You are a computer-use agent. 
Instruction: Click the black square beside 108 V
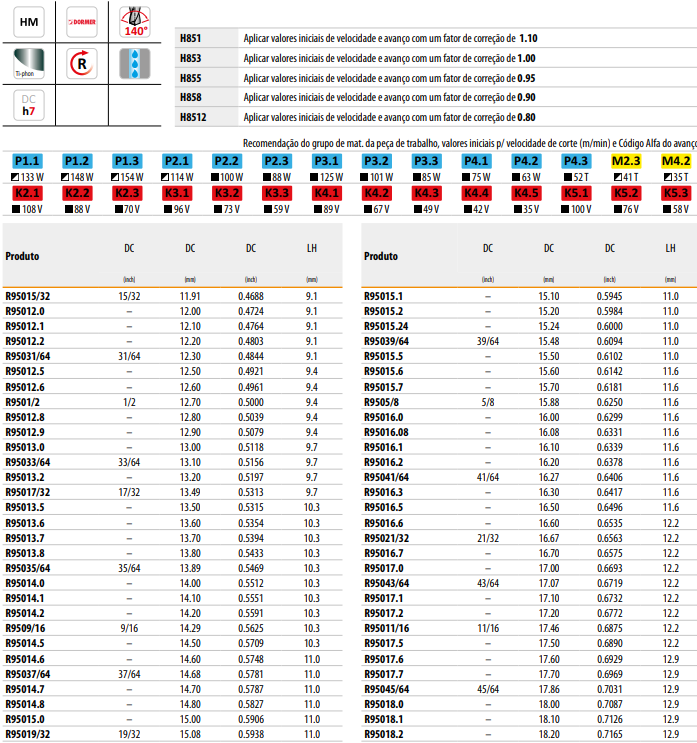tap(17, 209)
